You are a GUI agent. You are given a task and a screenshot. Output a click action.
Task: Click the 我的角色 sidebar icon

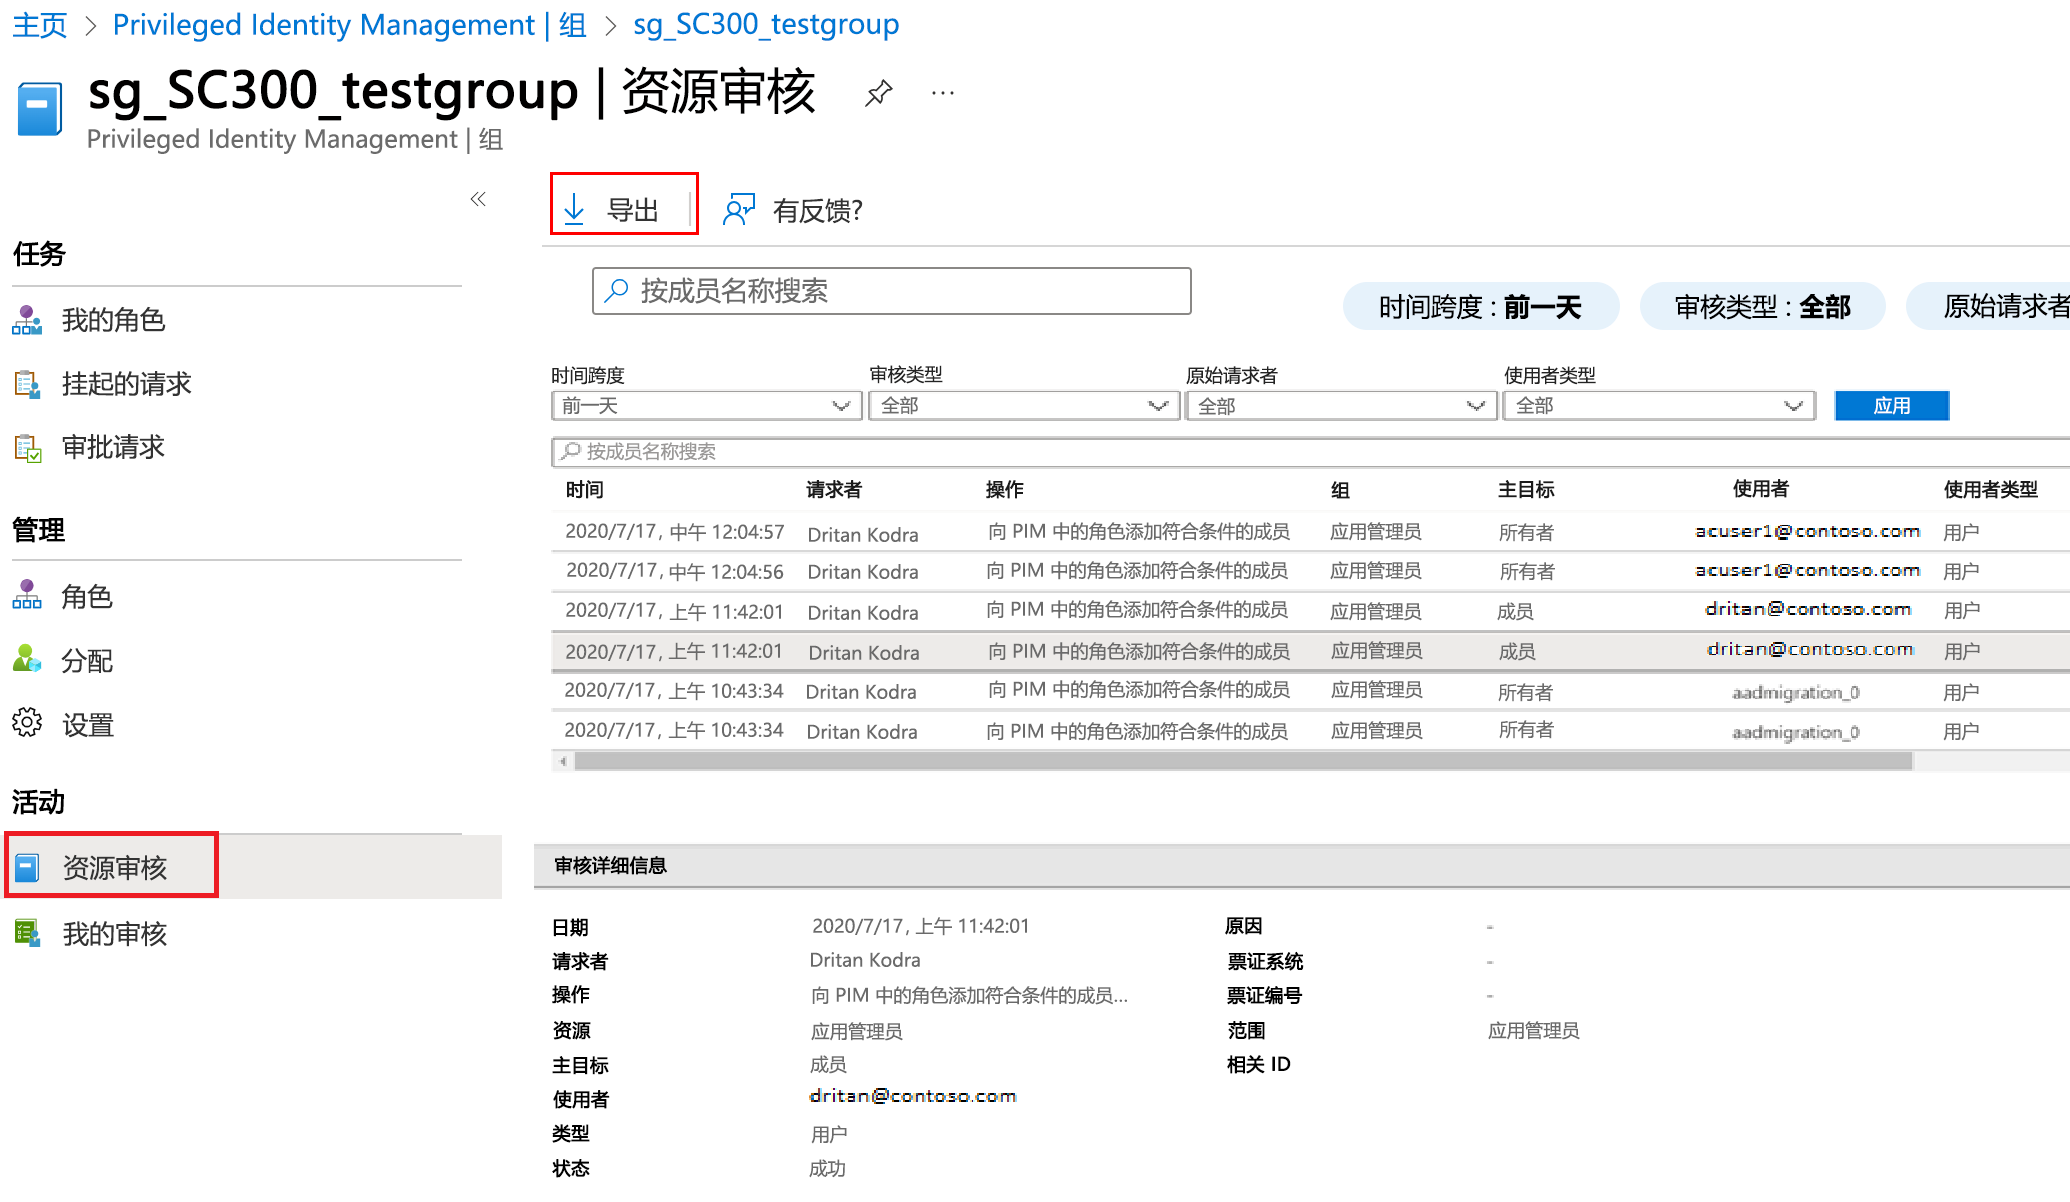(x=27, y=320)
